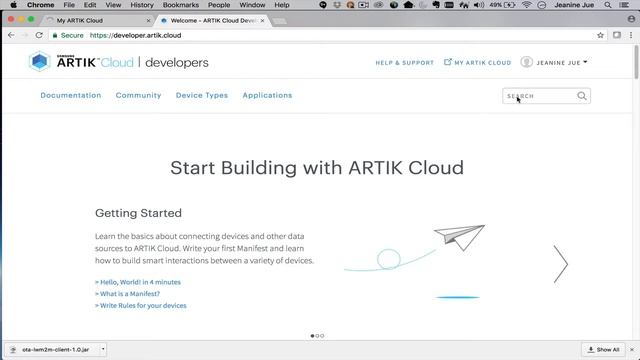640x360 pixels.
Task: Click the Wi-Fi status icon
Action: 527,5
